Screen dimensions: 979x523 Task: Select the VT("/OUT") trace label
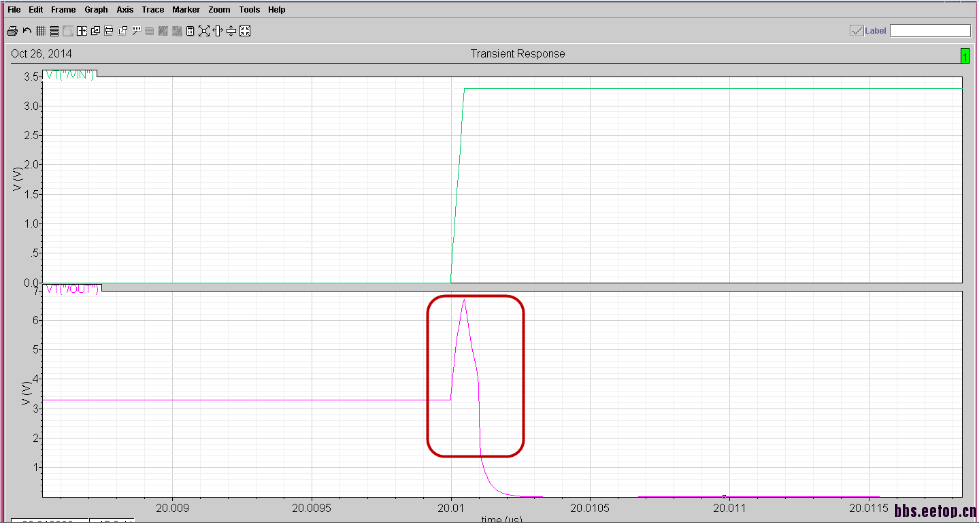coord(72,290)
